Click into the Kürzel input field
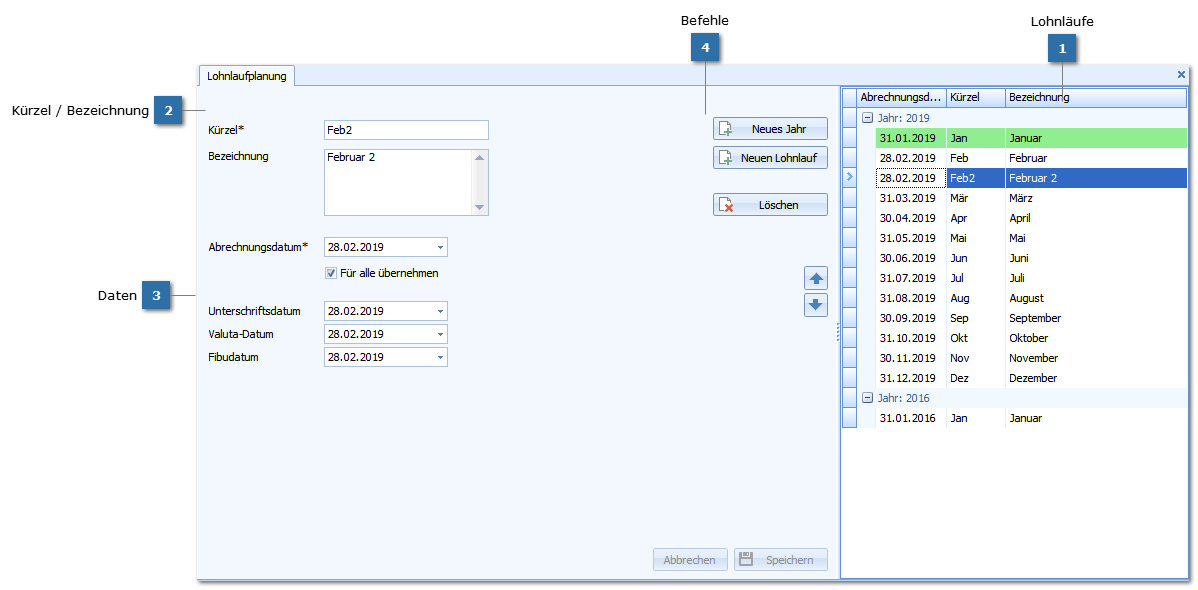The image size is (1198, 590). [x=405, y=130]
